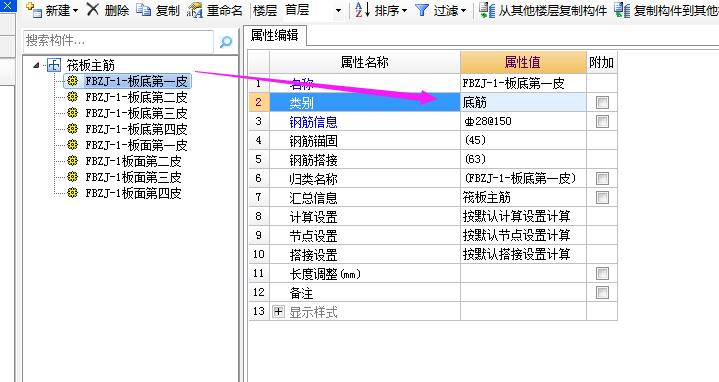719x382 pixels.
Task: Click the 从其他楼层复制构件 icon
Action: (x=487, y=10)
